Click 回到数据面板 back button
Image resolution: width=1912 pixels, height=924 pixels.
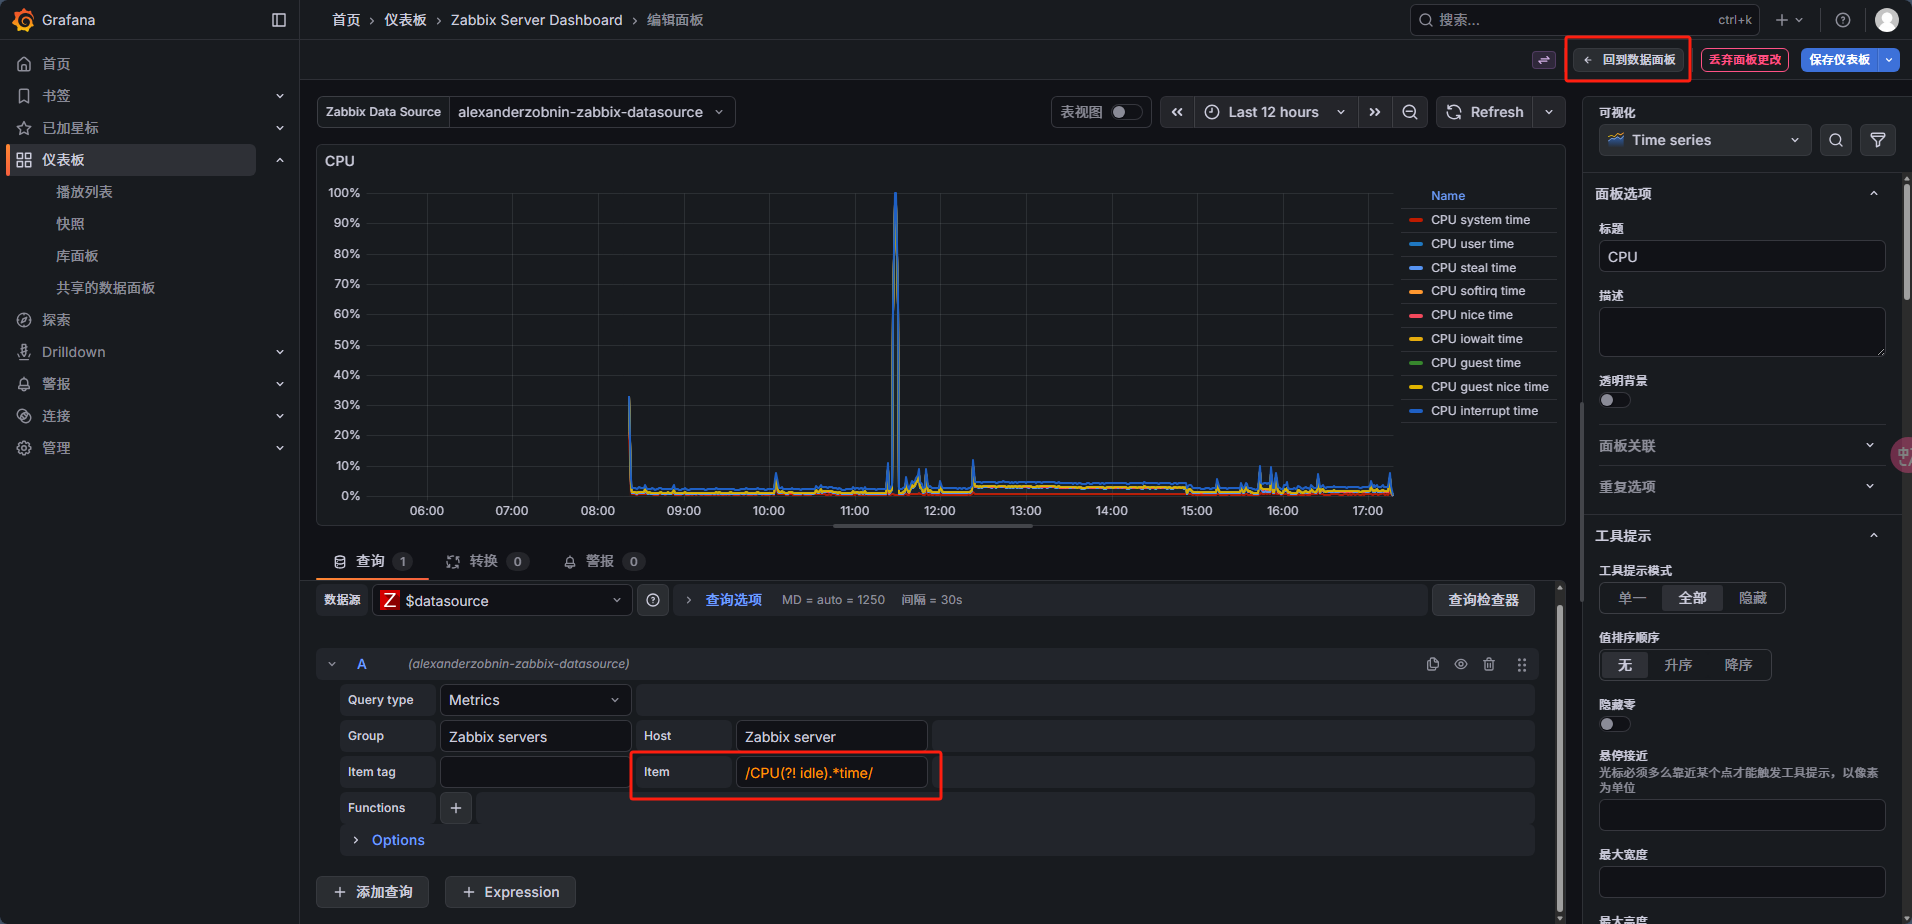click(1629, 60)
